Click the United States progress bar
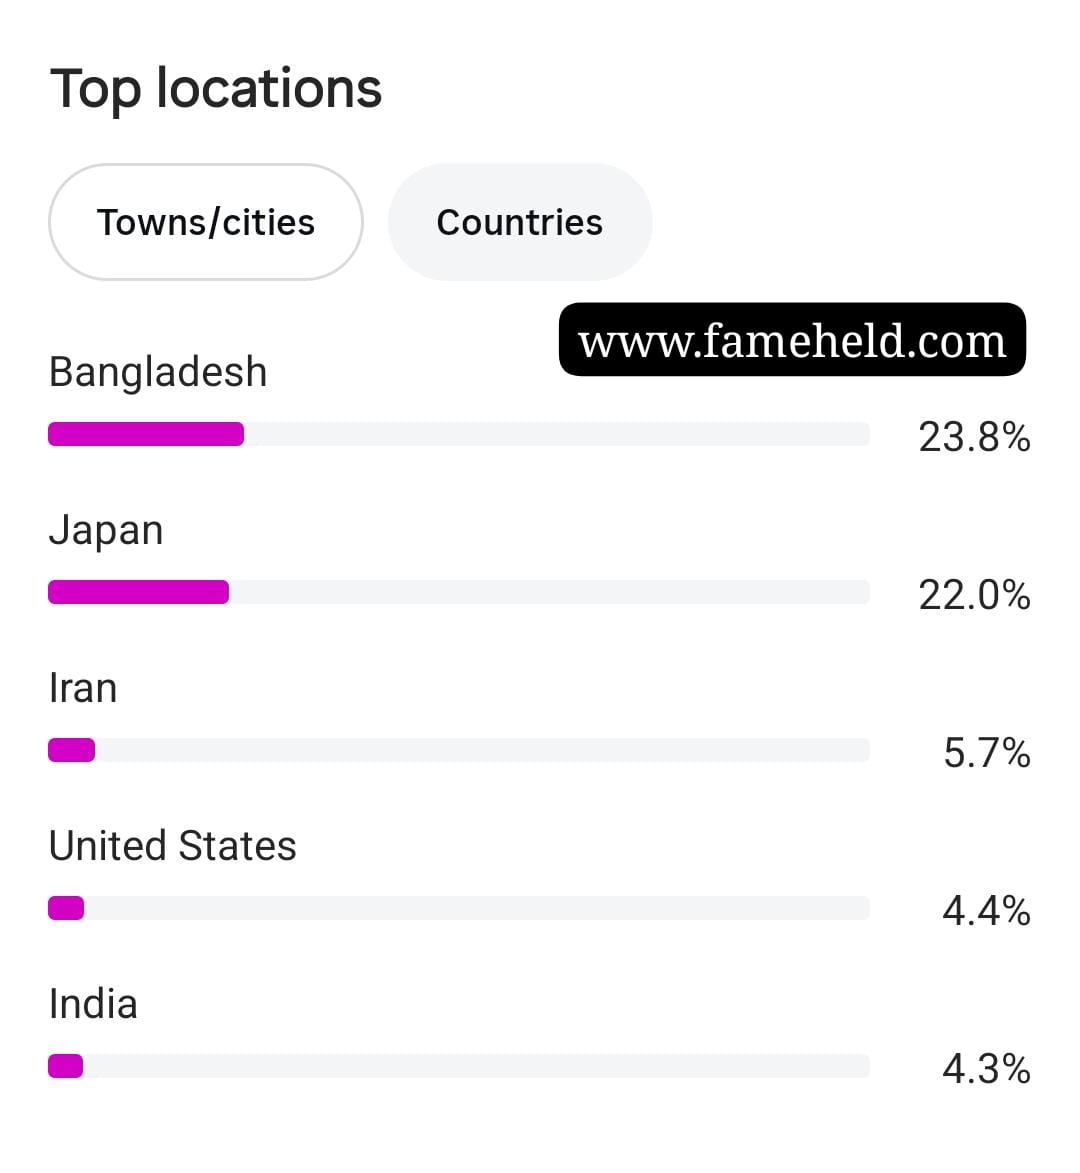1080x1173 pixels. click(458, 908)
